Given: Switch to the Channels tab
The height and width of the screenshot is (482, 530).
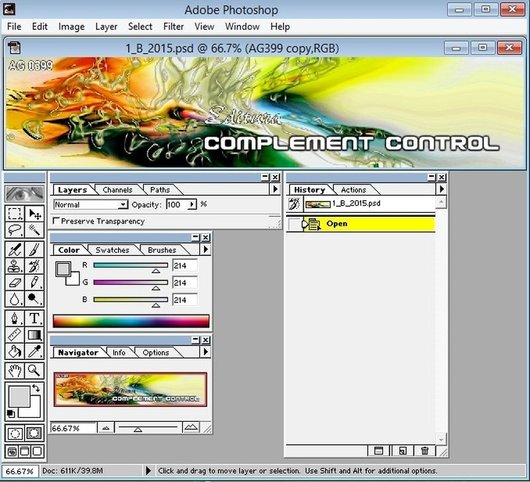Looking at the screenshot, I should point(117,190).
